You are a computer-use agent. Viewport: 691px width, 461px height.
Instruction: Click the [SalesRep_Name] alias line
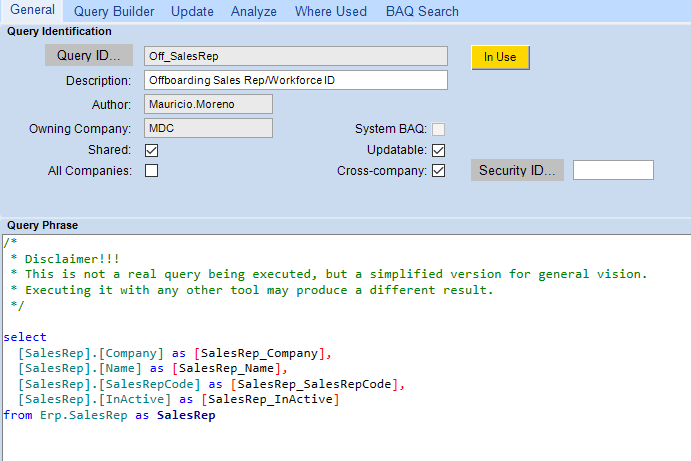click(x=152, y=368)
